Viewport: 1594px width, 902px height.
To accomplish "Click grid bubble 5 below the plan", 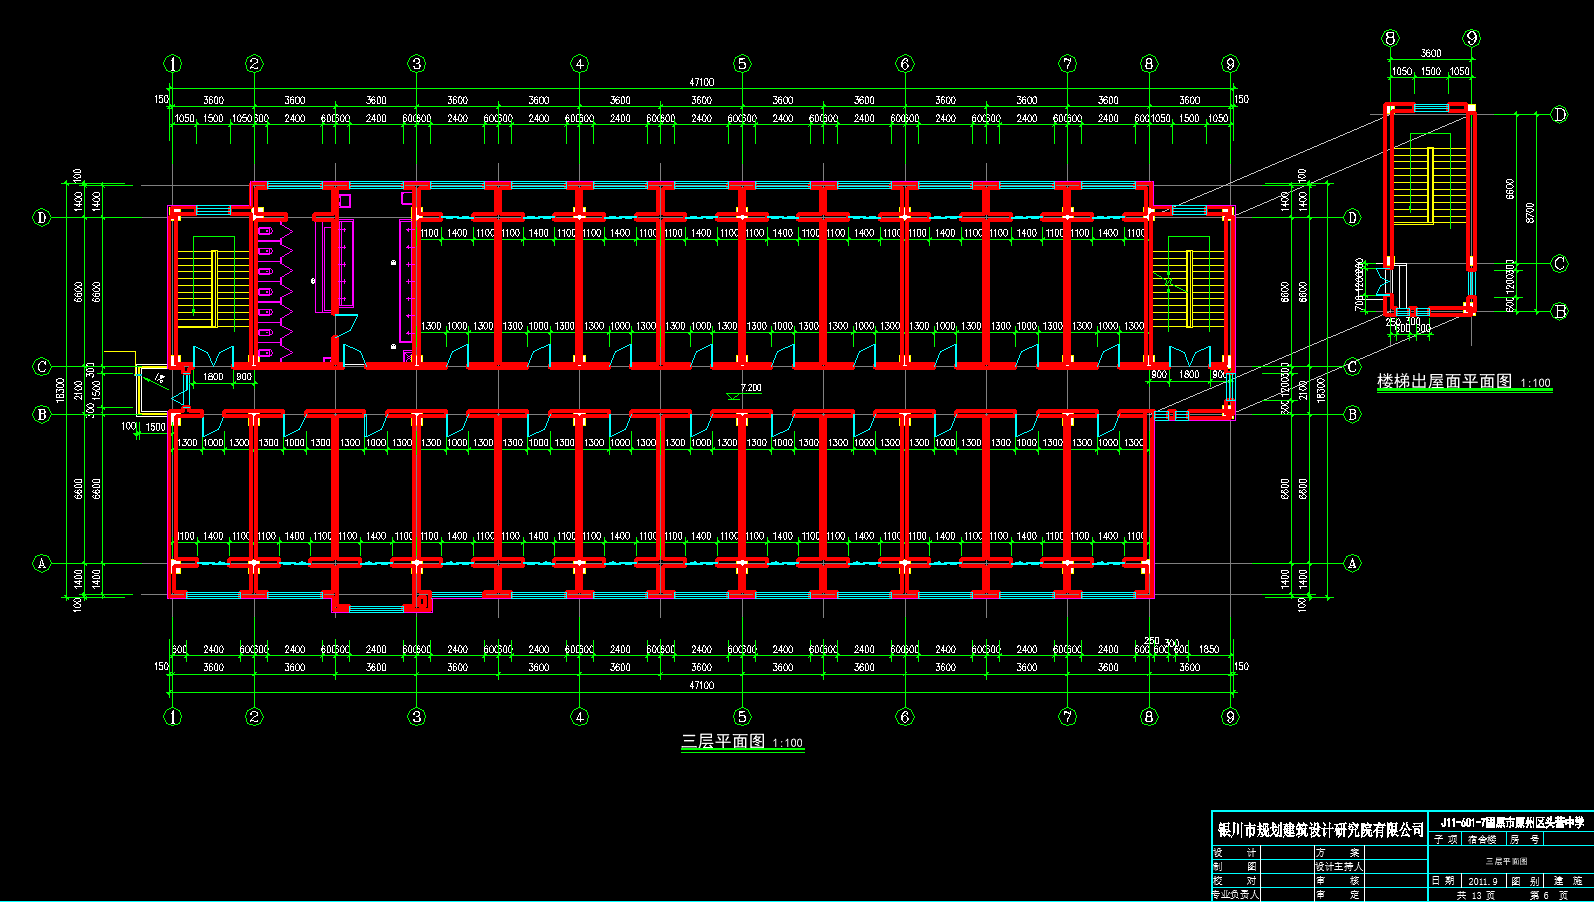I will click(x=742, y=716).
